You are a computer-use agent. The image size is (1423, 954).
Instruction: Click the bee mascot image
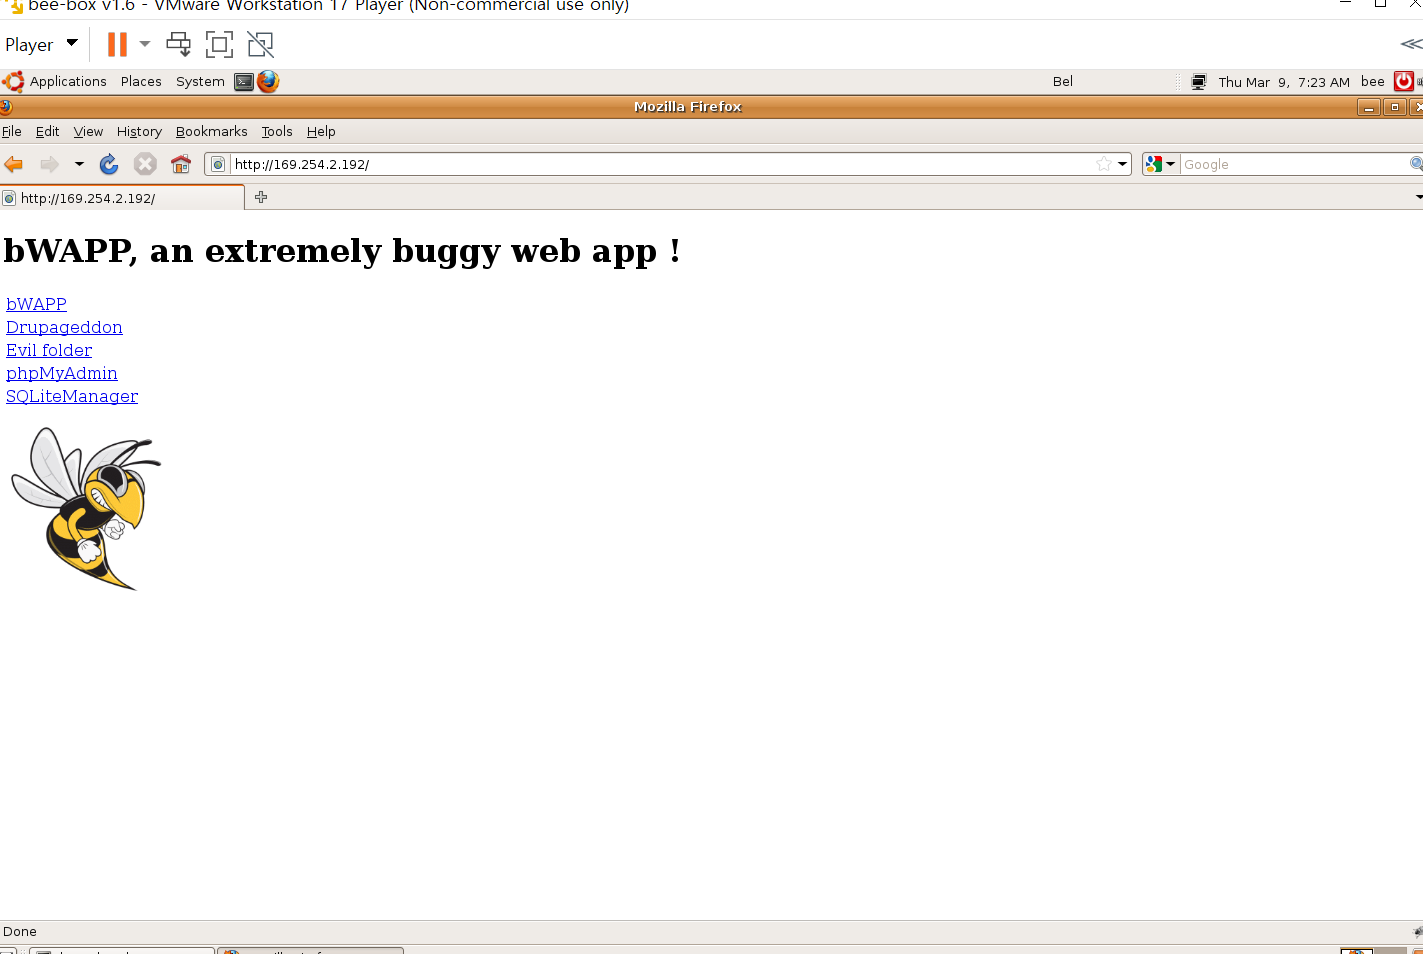coord(85,508)
